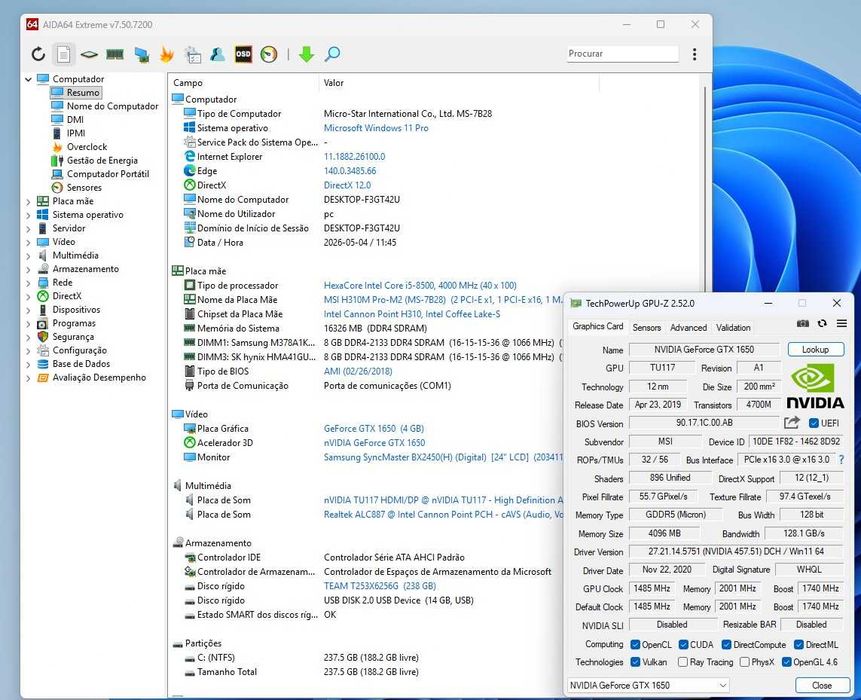Switch to the Validation tab
Viewport: 861px width, 700px height.
tap(733, 327)
